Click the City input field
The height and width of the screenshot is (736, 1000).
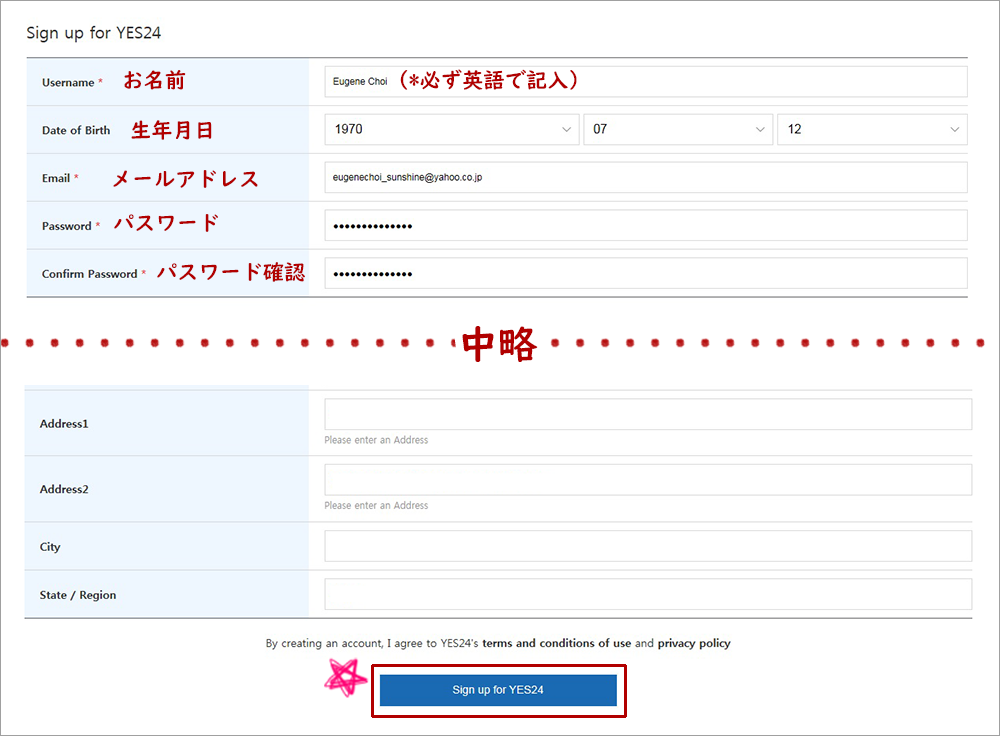pyautogui.click(x=648, y=546)
